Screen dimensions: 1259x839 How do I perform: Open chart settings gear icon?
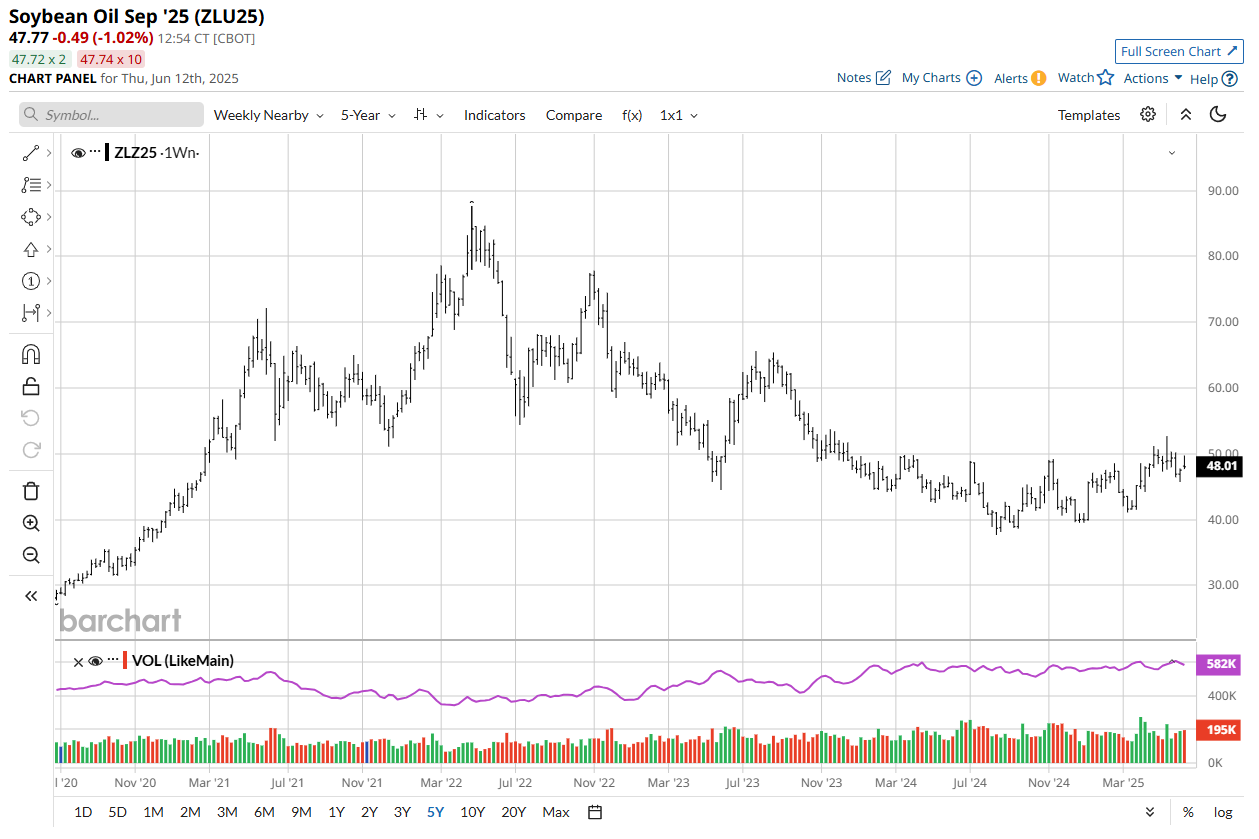[1148, 115]
